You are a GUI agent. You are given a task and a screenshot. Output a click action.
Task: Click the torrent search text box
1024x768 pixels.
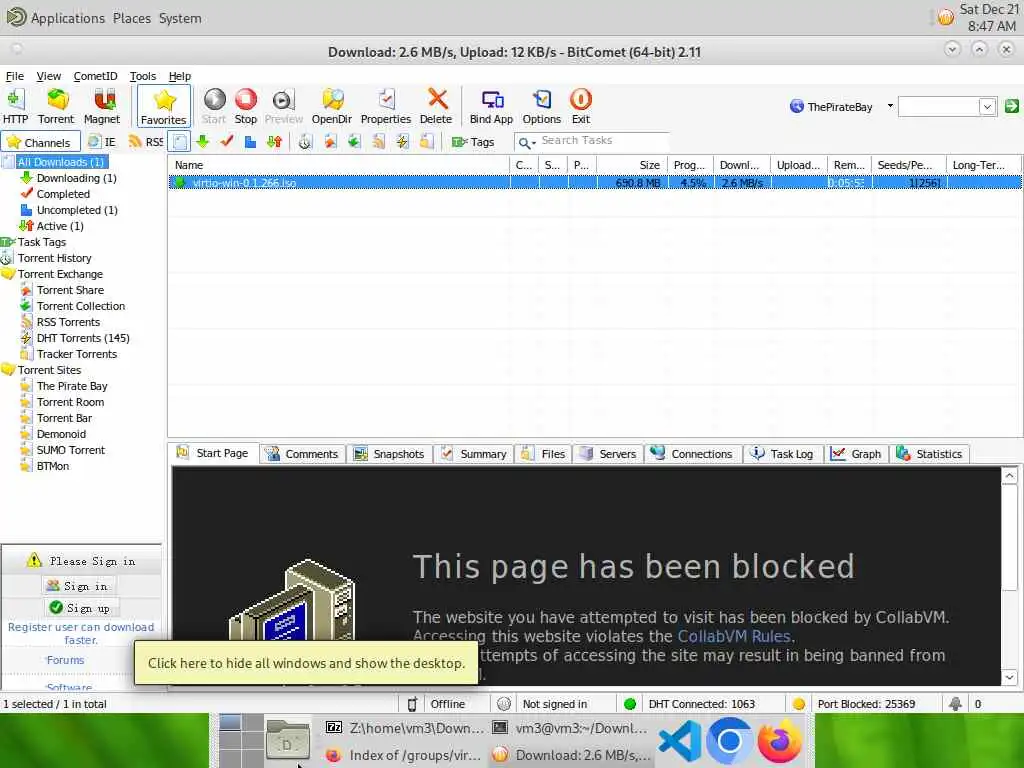pyautogui.click(x=939, y=106)
